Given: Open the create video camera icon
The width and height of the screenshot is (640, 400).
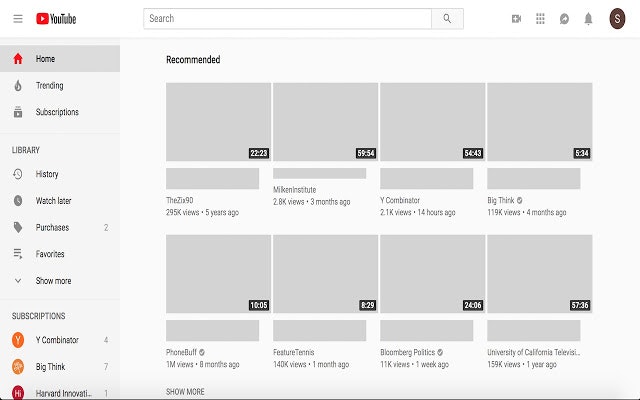Looking at the screenshot, I should click(x=516, y=19).
